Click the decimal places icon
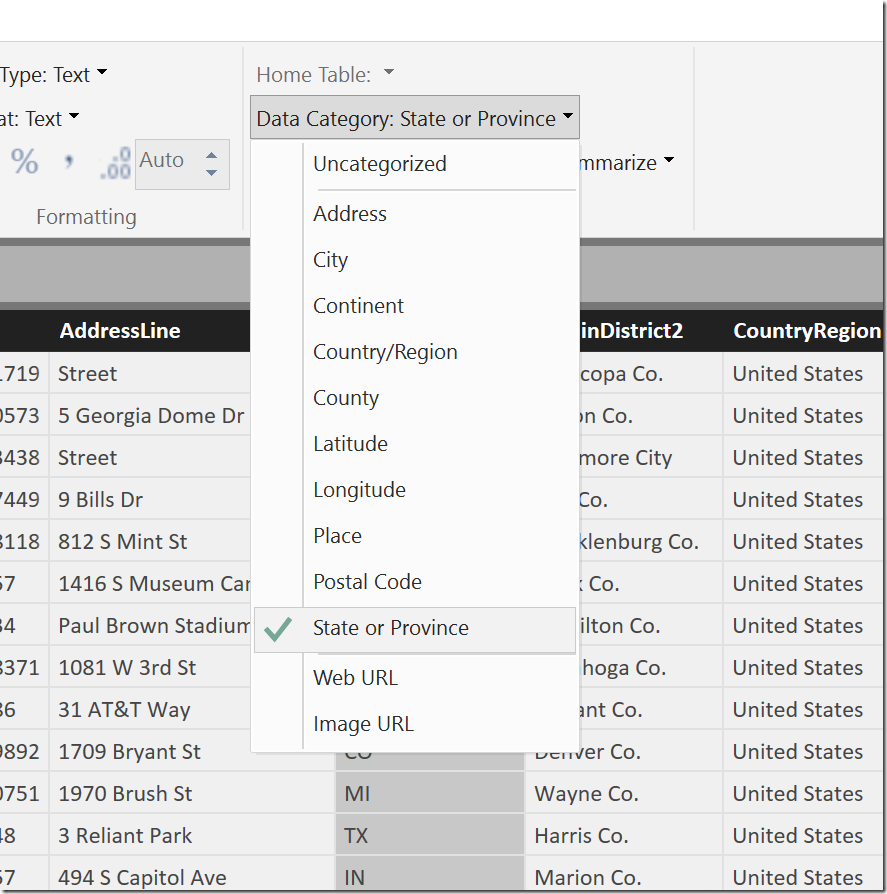Viewport: 887px width, 894px height. (116, 163)
